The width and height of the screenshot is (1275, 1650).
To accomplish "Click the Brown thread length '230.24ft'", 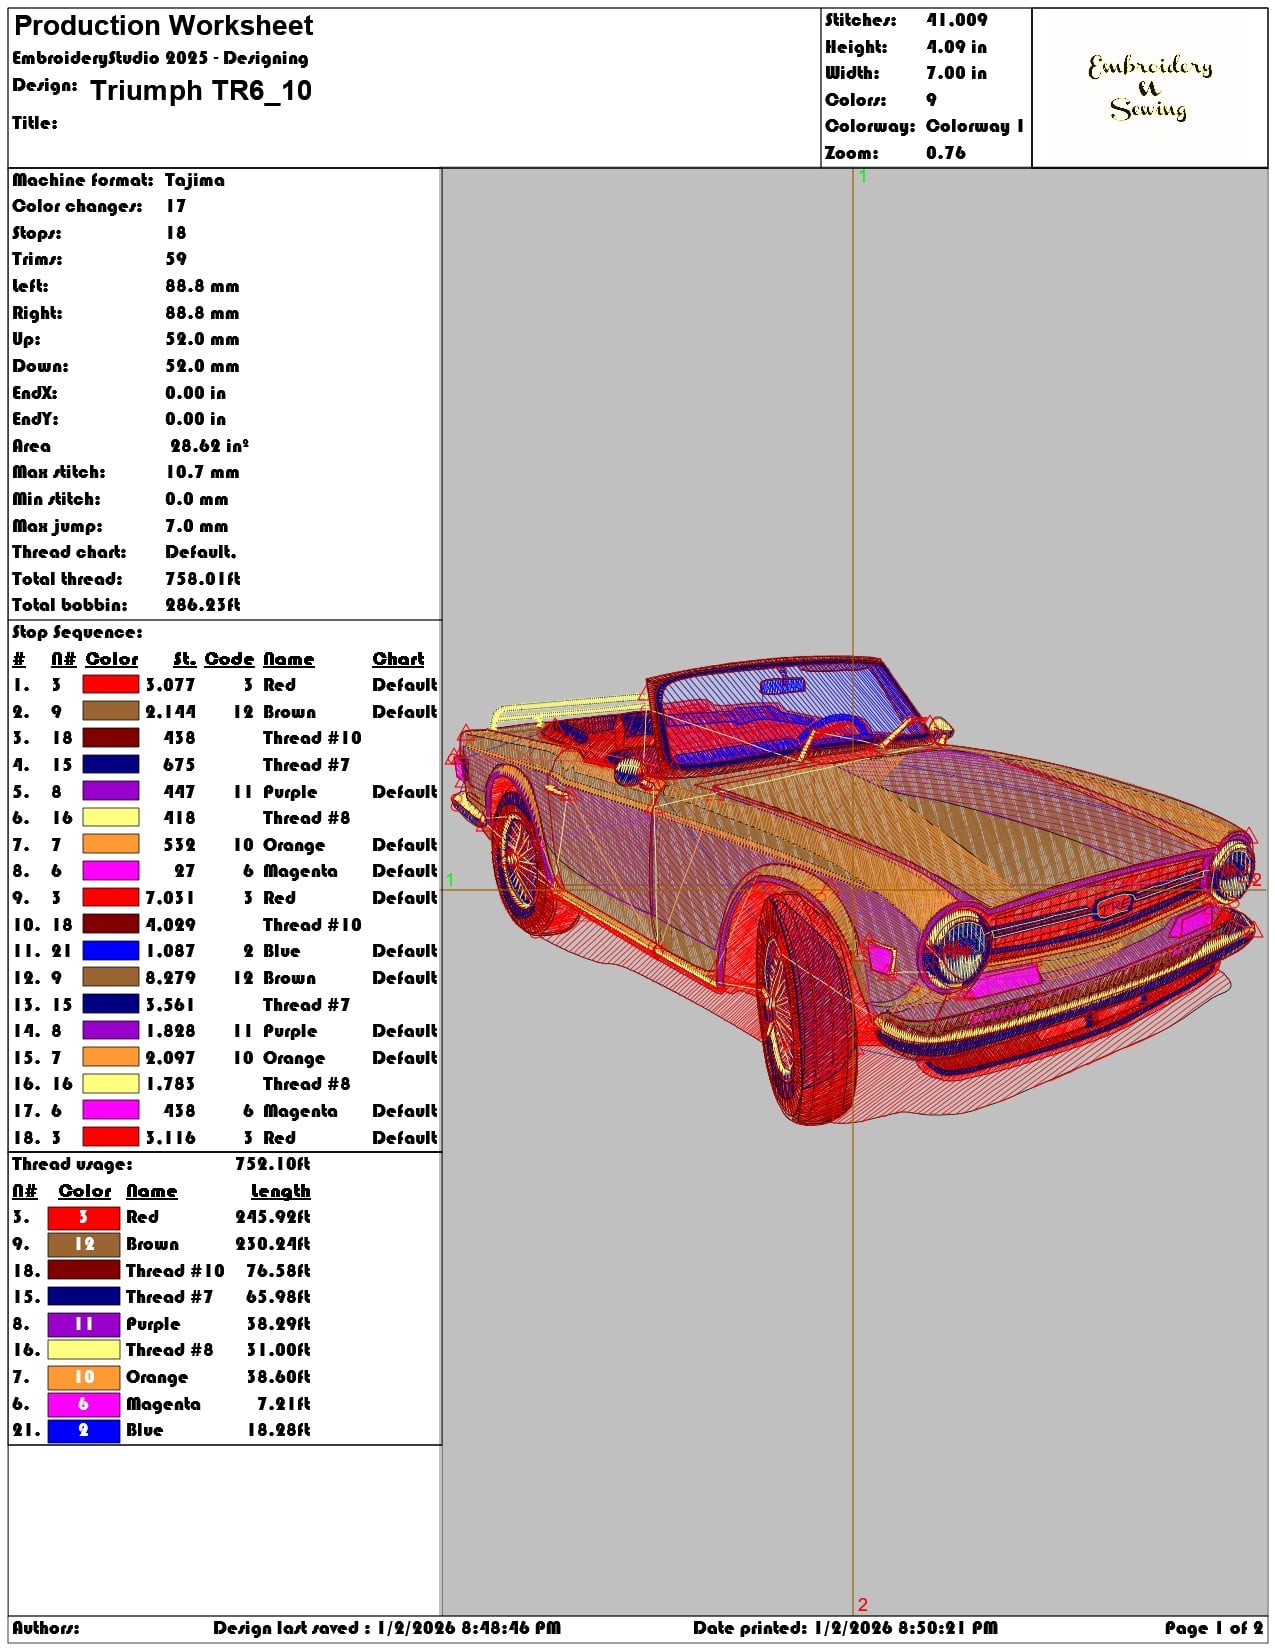I will pos(273,1244).
